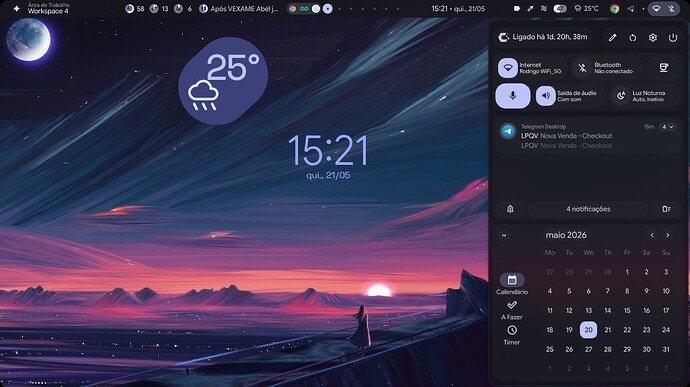Click the resource indicator showing 13

coord(159,9)
